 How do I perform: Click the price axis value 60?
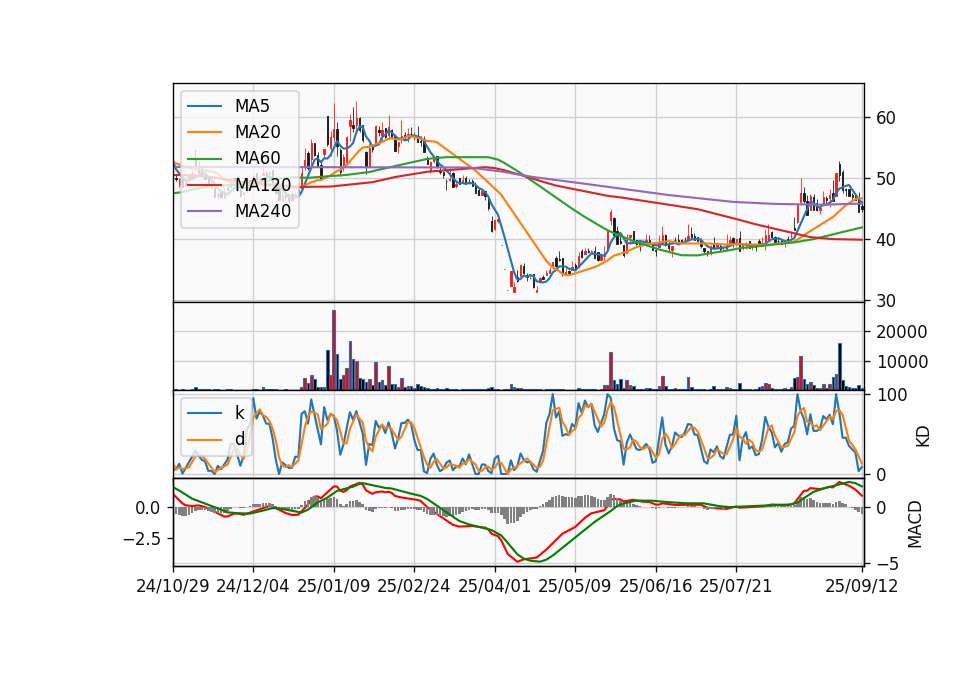(886, 118)
